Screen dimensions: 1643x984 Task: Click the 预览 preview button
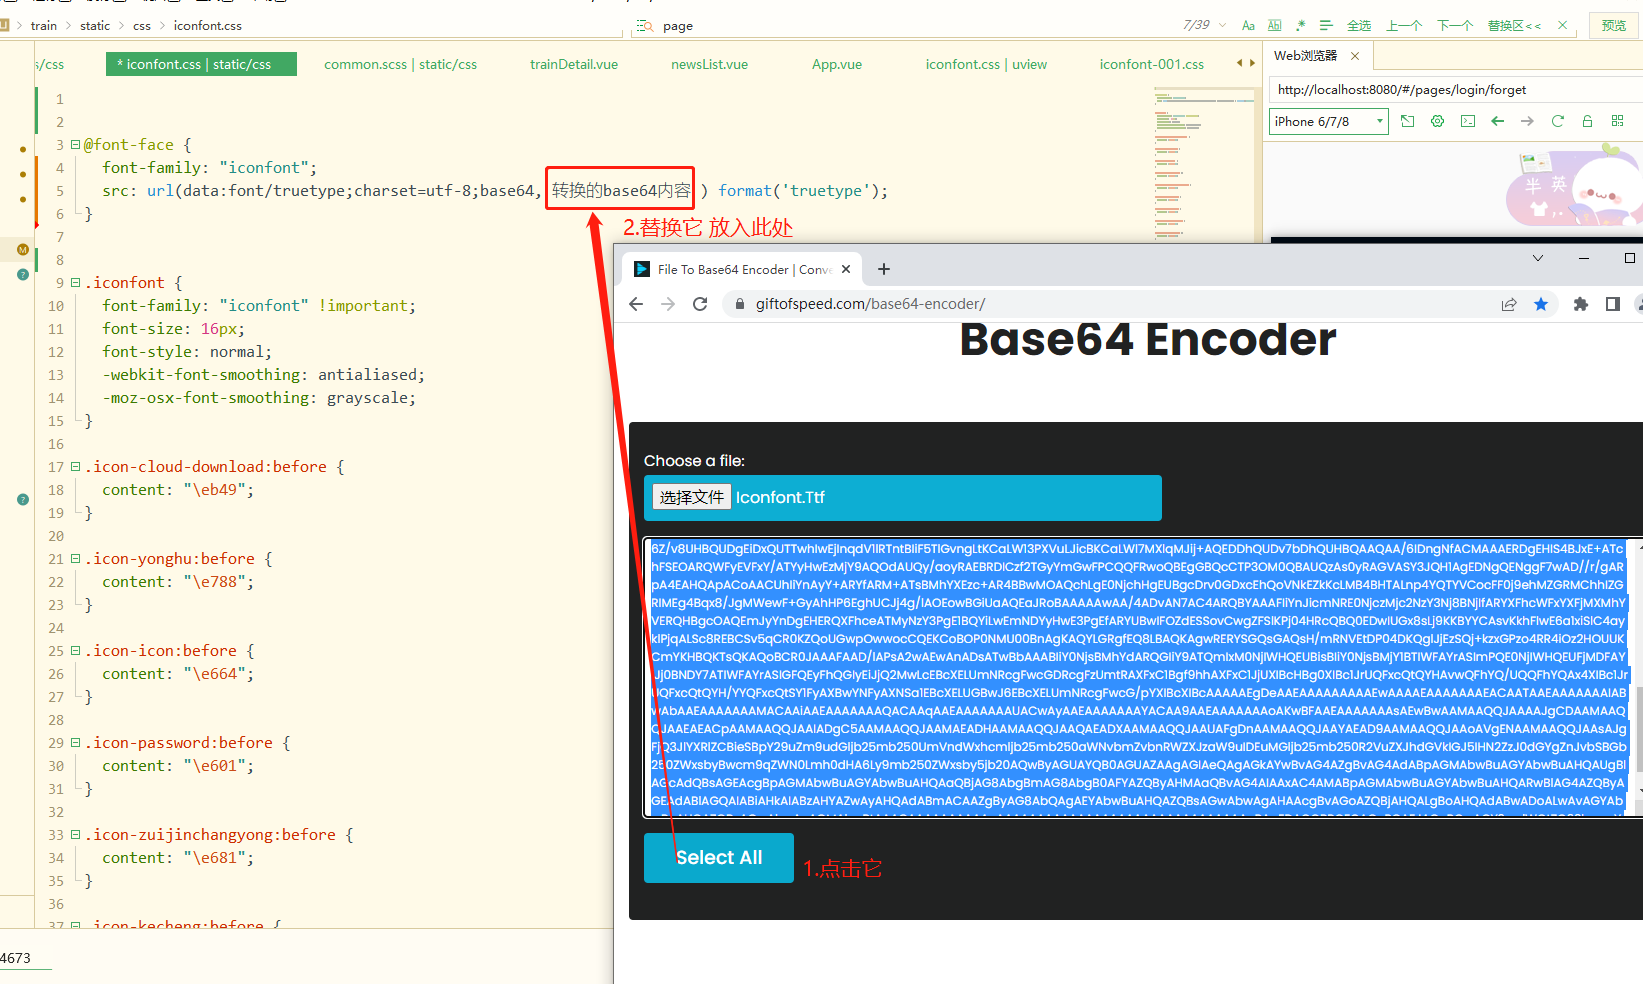1613,26
